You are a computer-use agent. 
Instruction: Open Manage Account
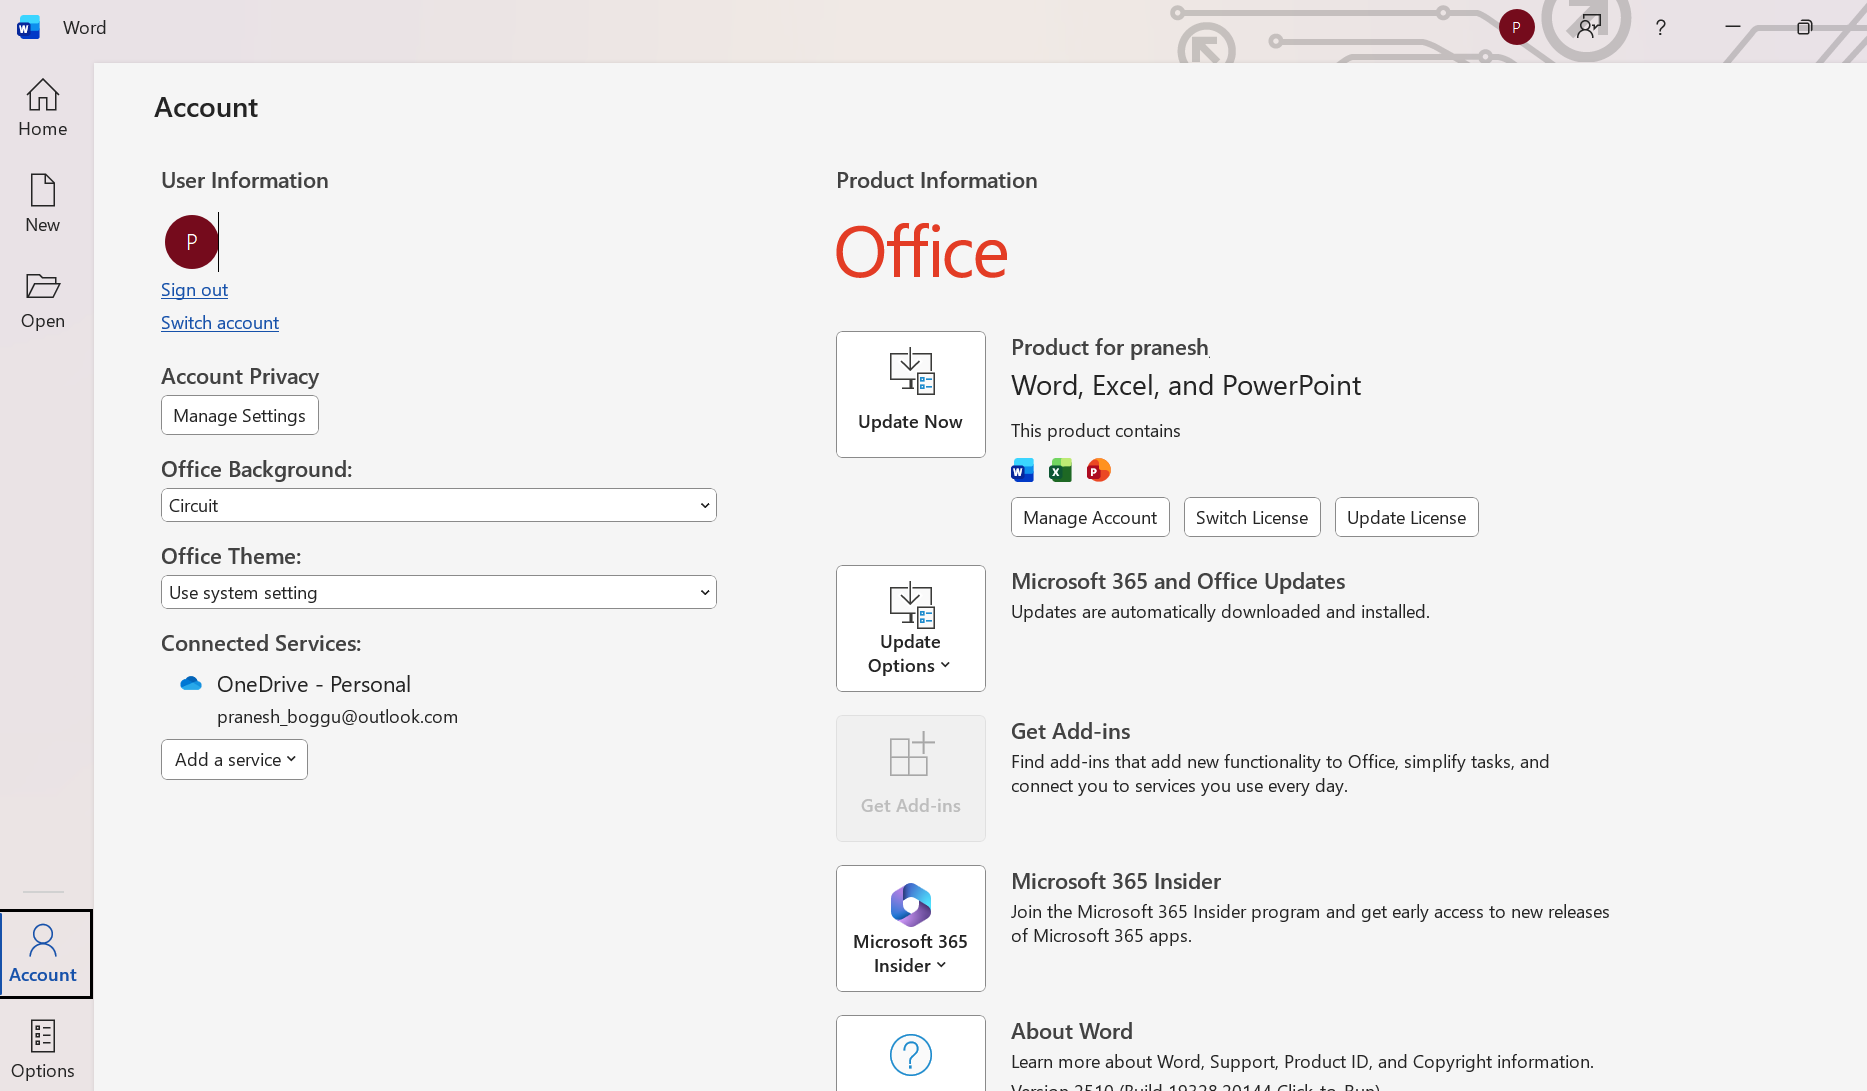tap(1090, 517)
